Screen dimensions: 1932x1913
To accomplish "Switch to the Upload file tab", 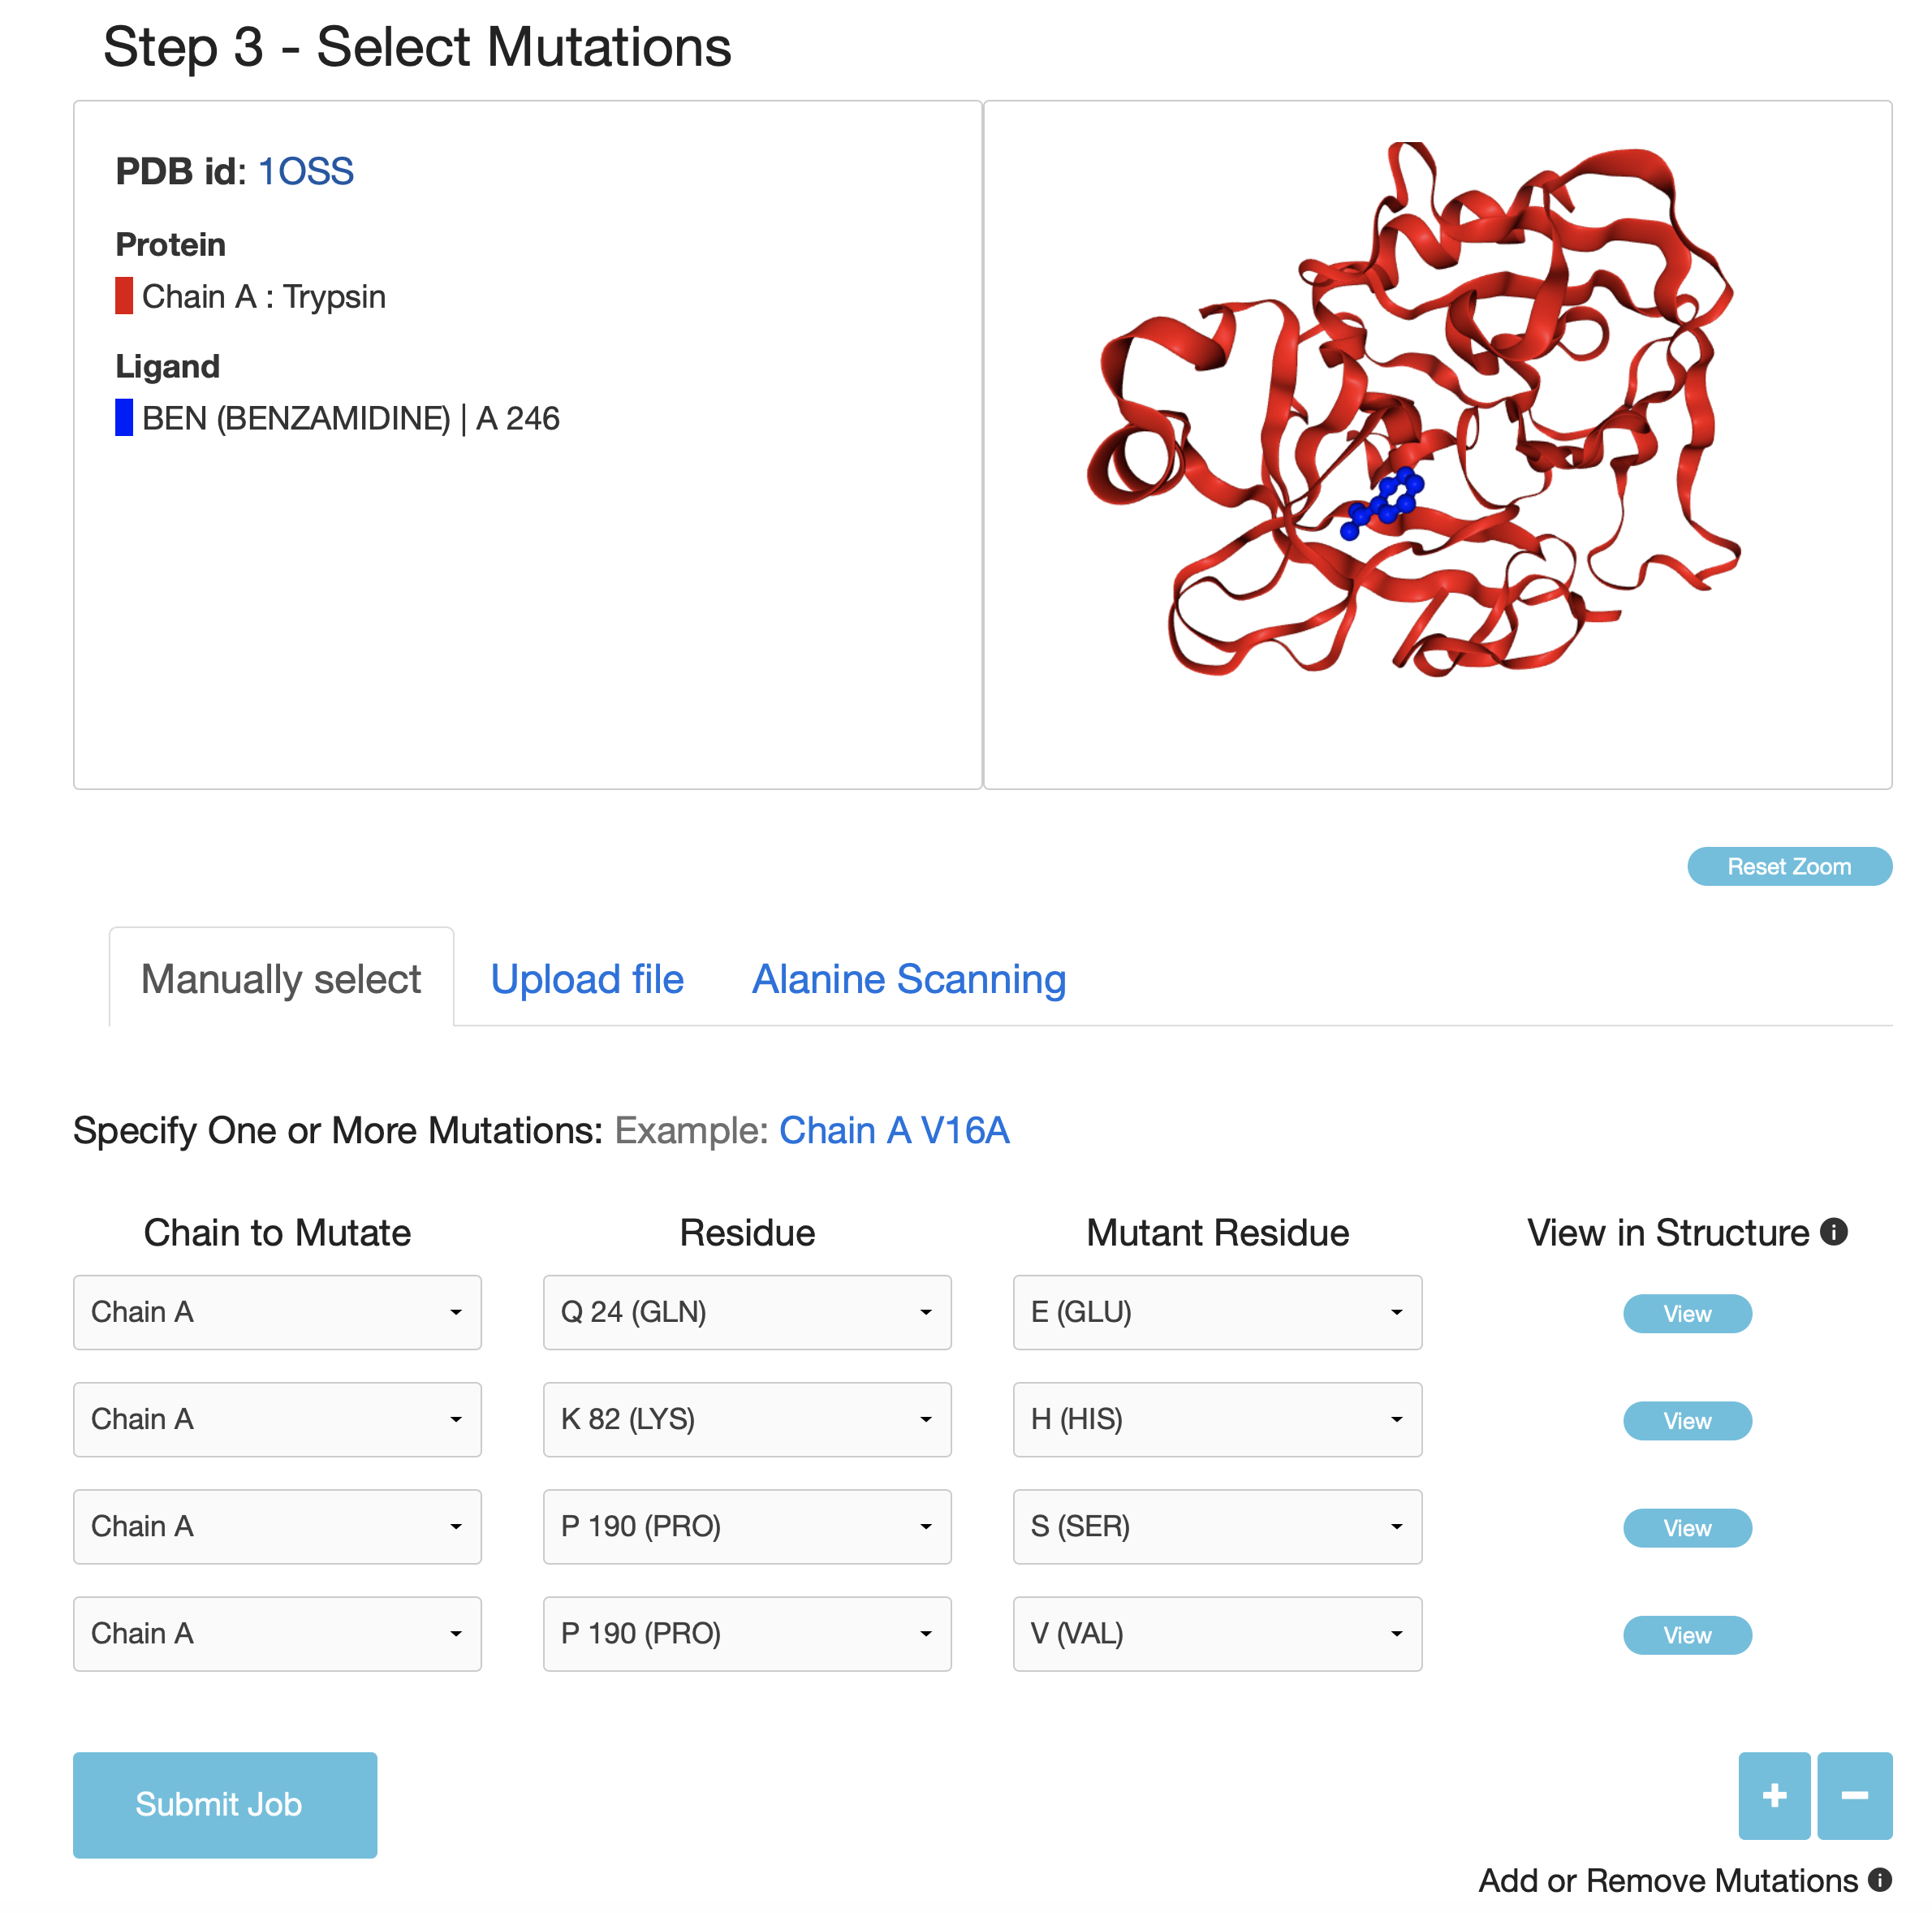I will 587,979.
